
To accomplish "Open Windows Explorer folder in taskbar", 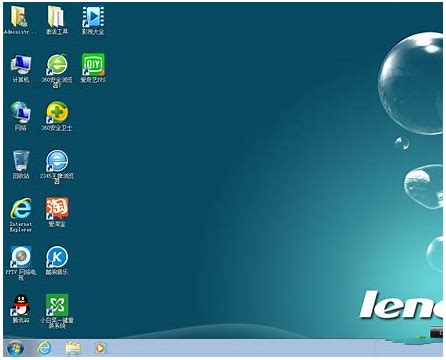I will coord(73,348).
